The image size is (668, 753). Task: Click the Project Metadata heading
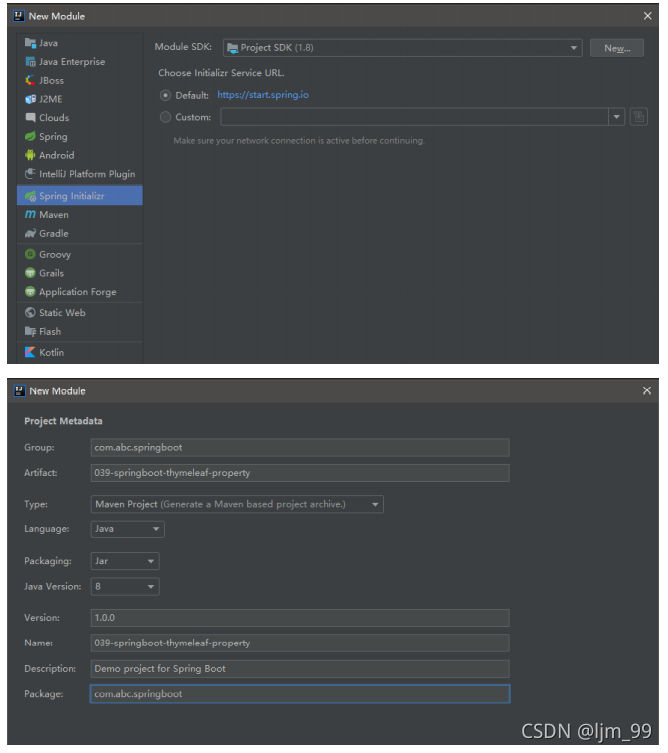click(63, 421)
